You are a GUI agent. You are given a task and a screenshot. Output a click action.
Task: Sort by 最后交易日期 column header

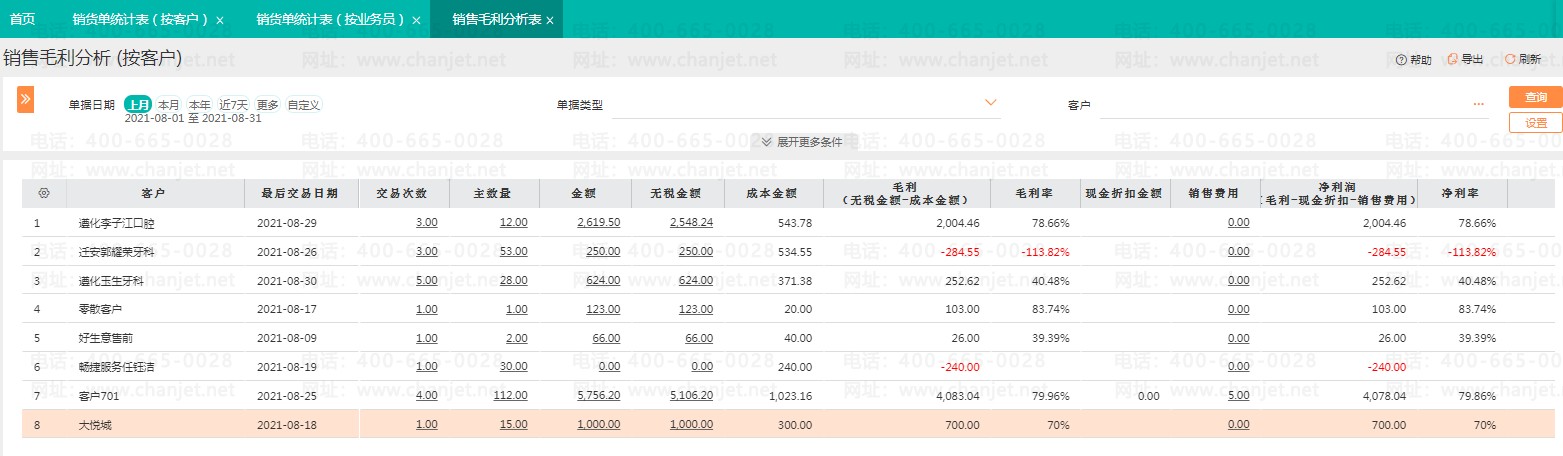coord(301,192)
